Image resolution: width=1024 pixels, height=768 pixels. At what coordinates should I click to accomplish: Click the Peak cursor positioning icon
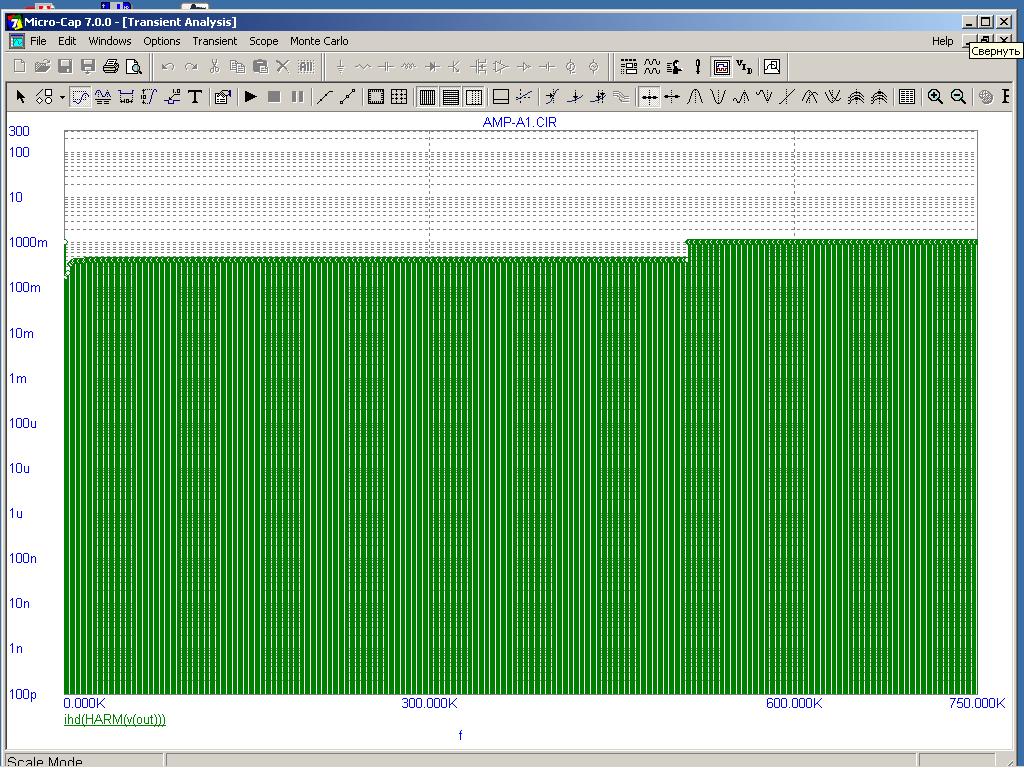click(x=695, y=97)
